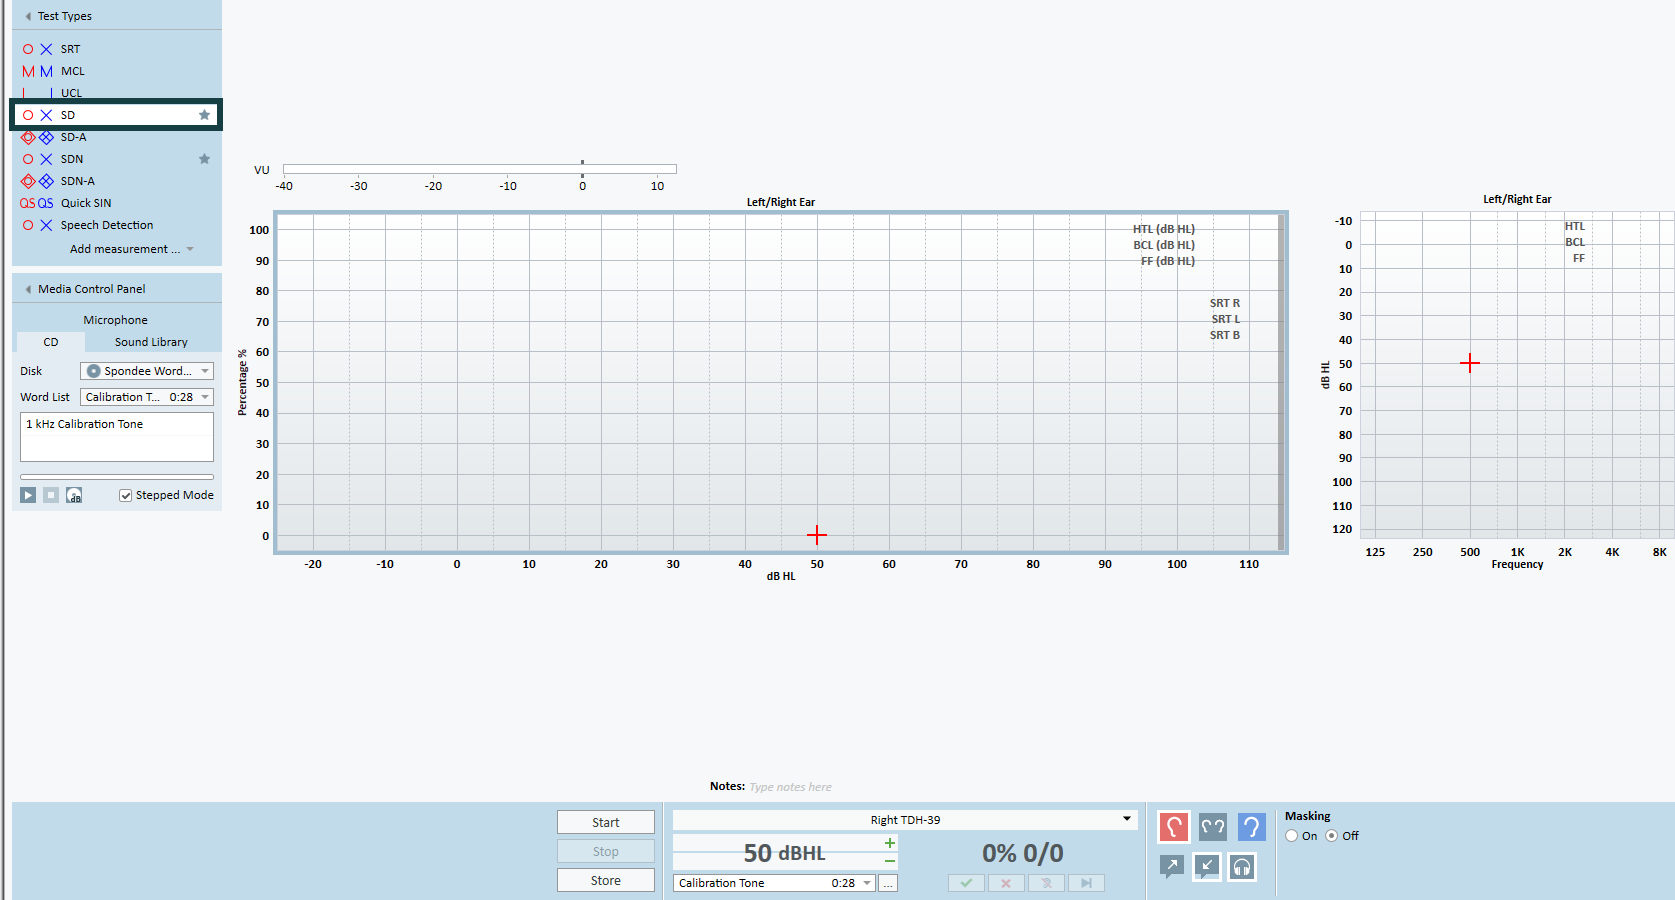Uncheck the Stepped Mode checkbox
The width and height of the screenshot is (1675, 900).
[x=126, y=495]
